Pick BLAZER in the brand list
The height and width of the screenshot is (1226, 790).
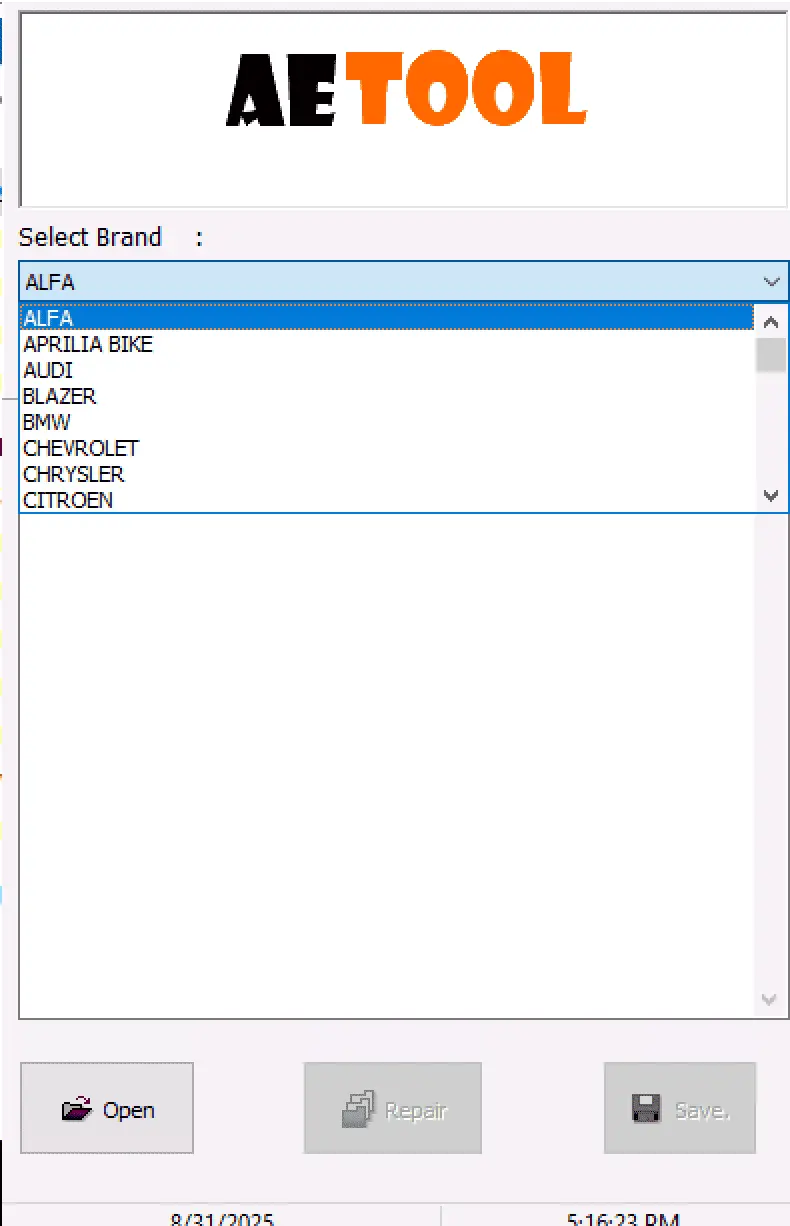click(x=60, y=396)
